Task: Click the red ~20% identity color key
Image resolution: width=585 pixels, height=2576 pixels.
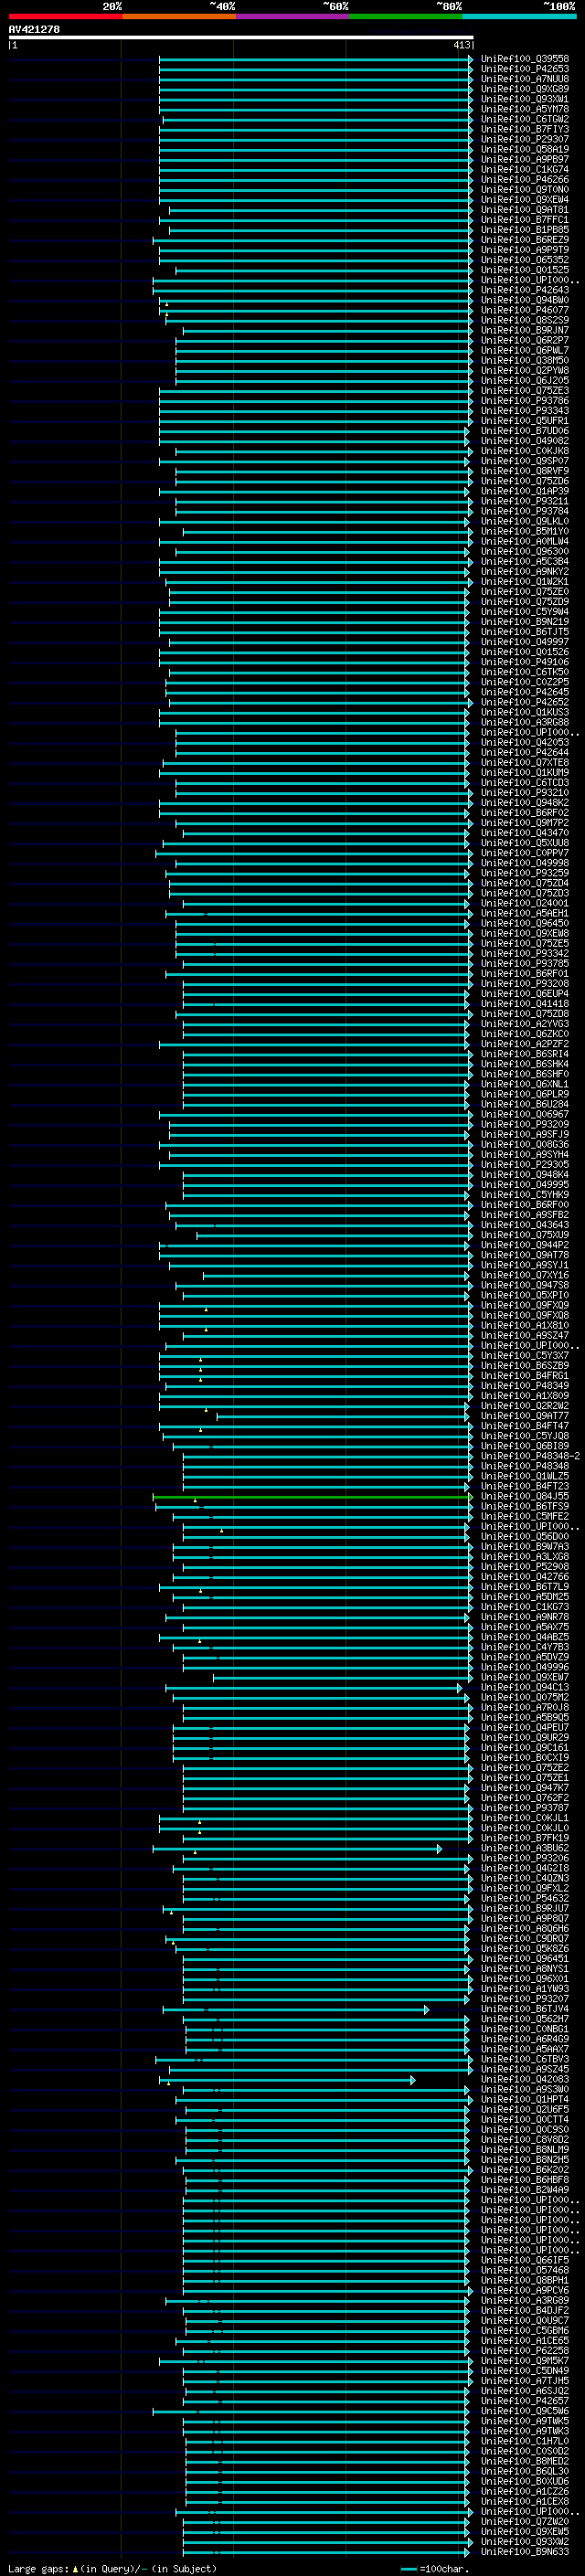Action: point(65,17)
